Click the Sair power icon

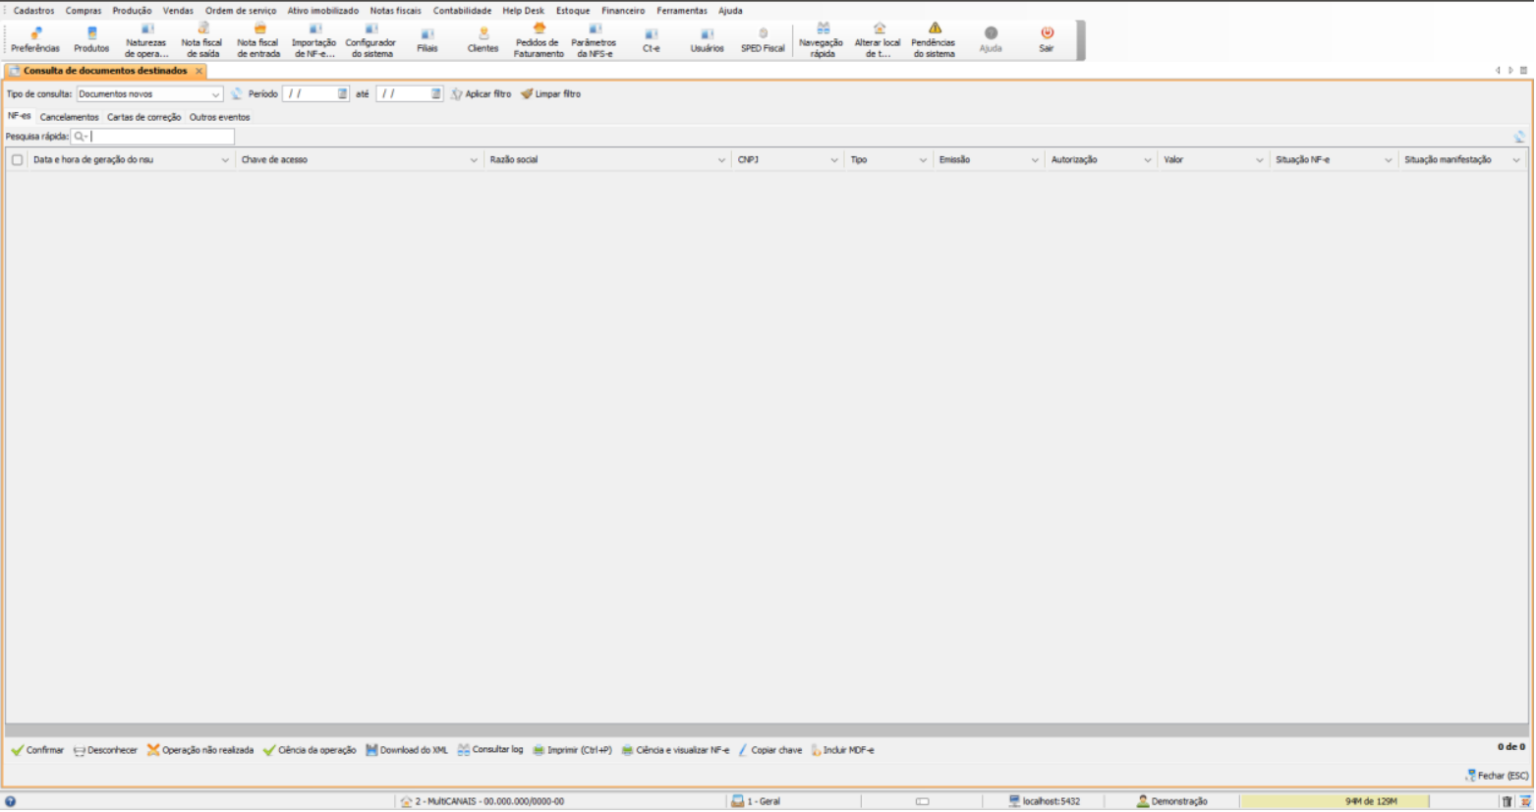pos(1046,34)
